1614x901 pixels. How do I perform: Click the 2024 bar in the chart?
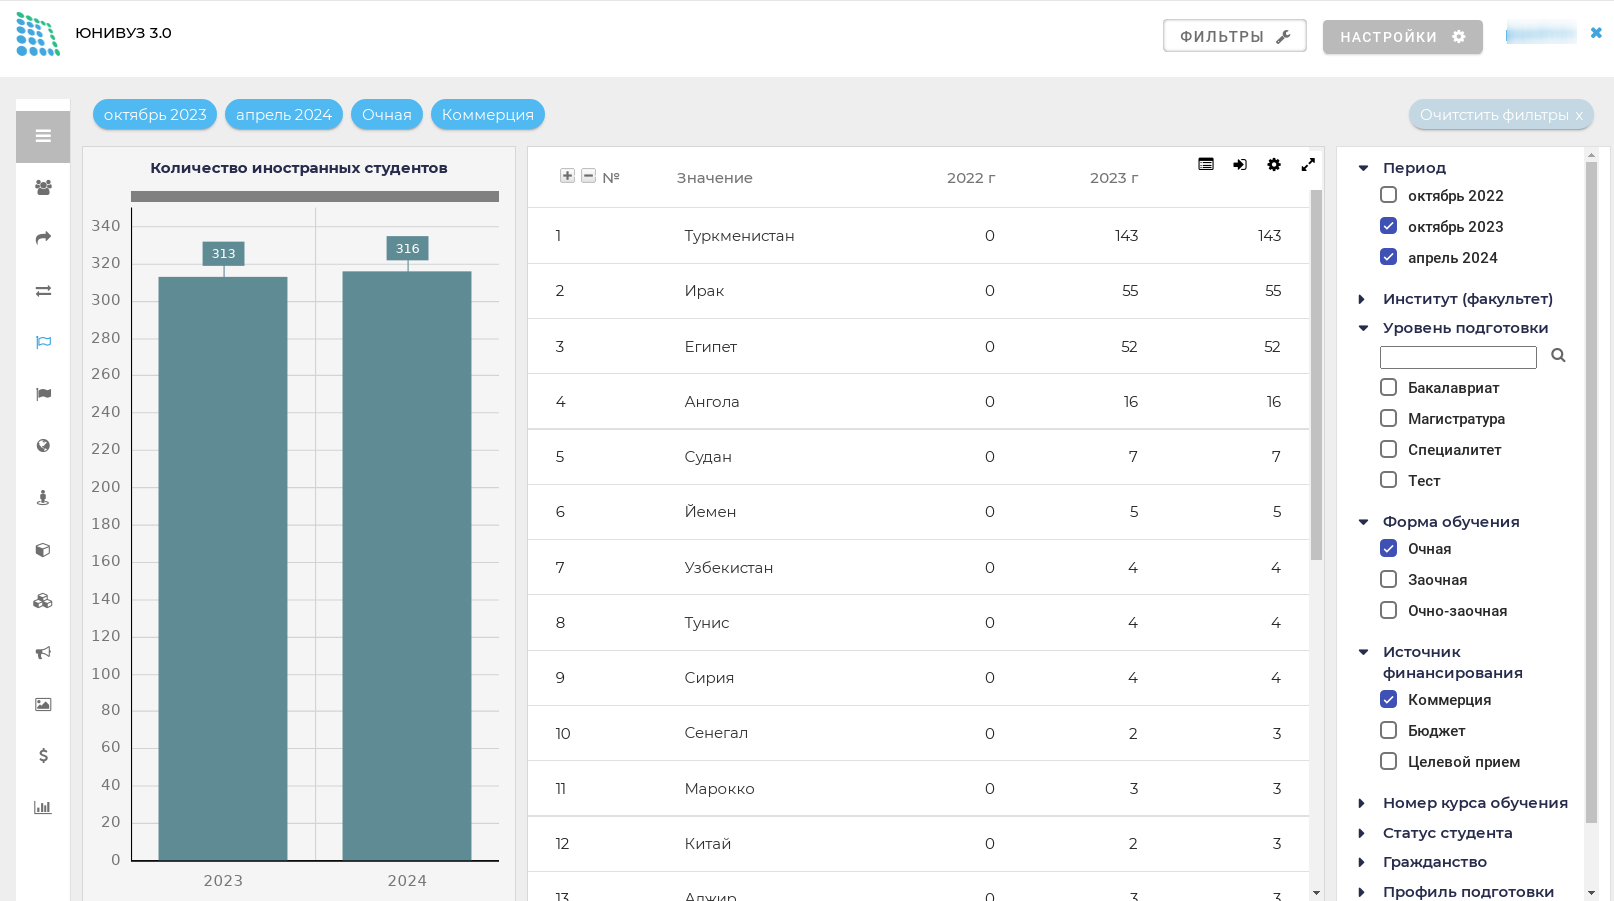click(x=407, y=565)
